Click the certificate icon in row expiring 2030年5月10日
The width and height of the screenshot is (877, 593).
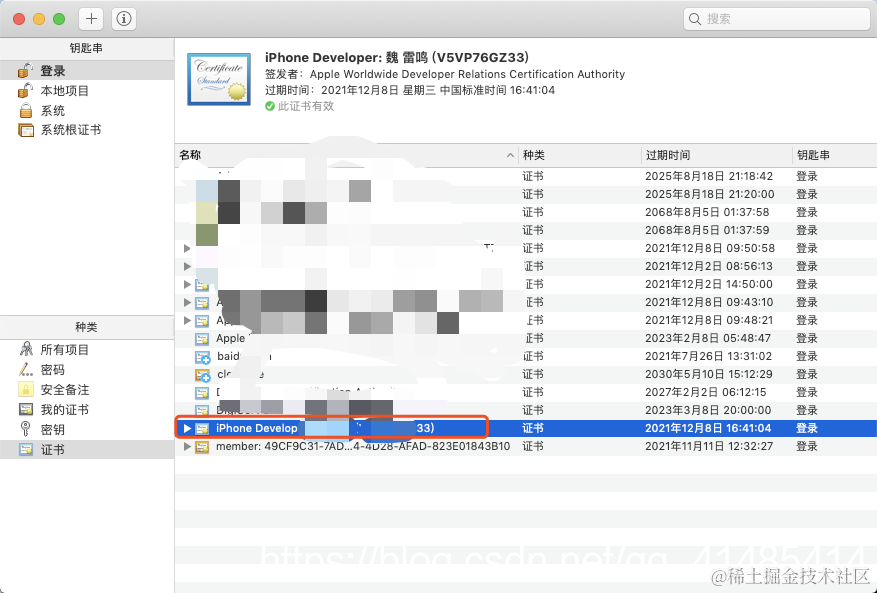pyautogui.click(x=202, y=375)
